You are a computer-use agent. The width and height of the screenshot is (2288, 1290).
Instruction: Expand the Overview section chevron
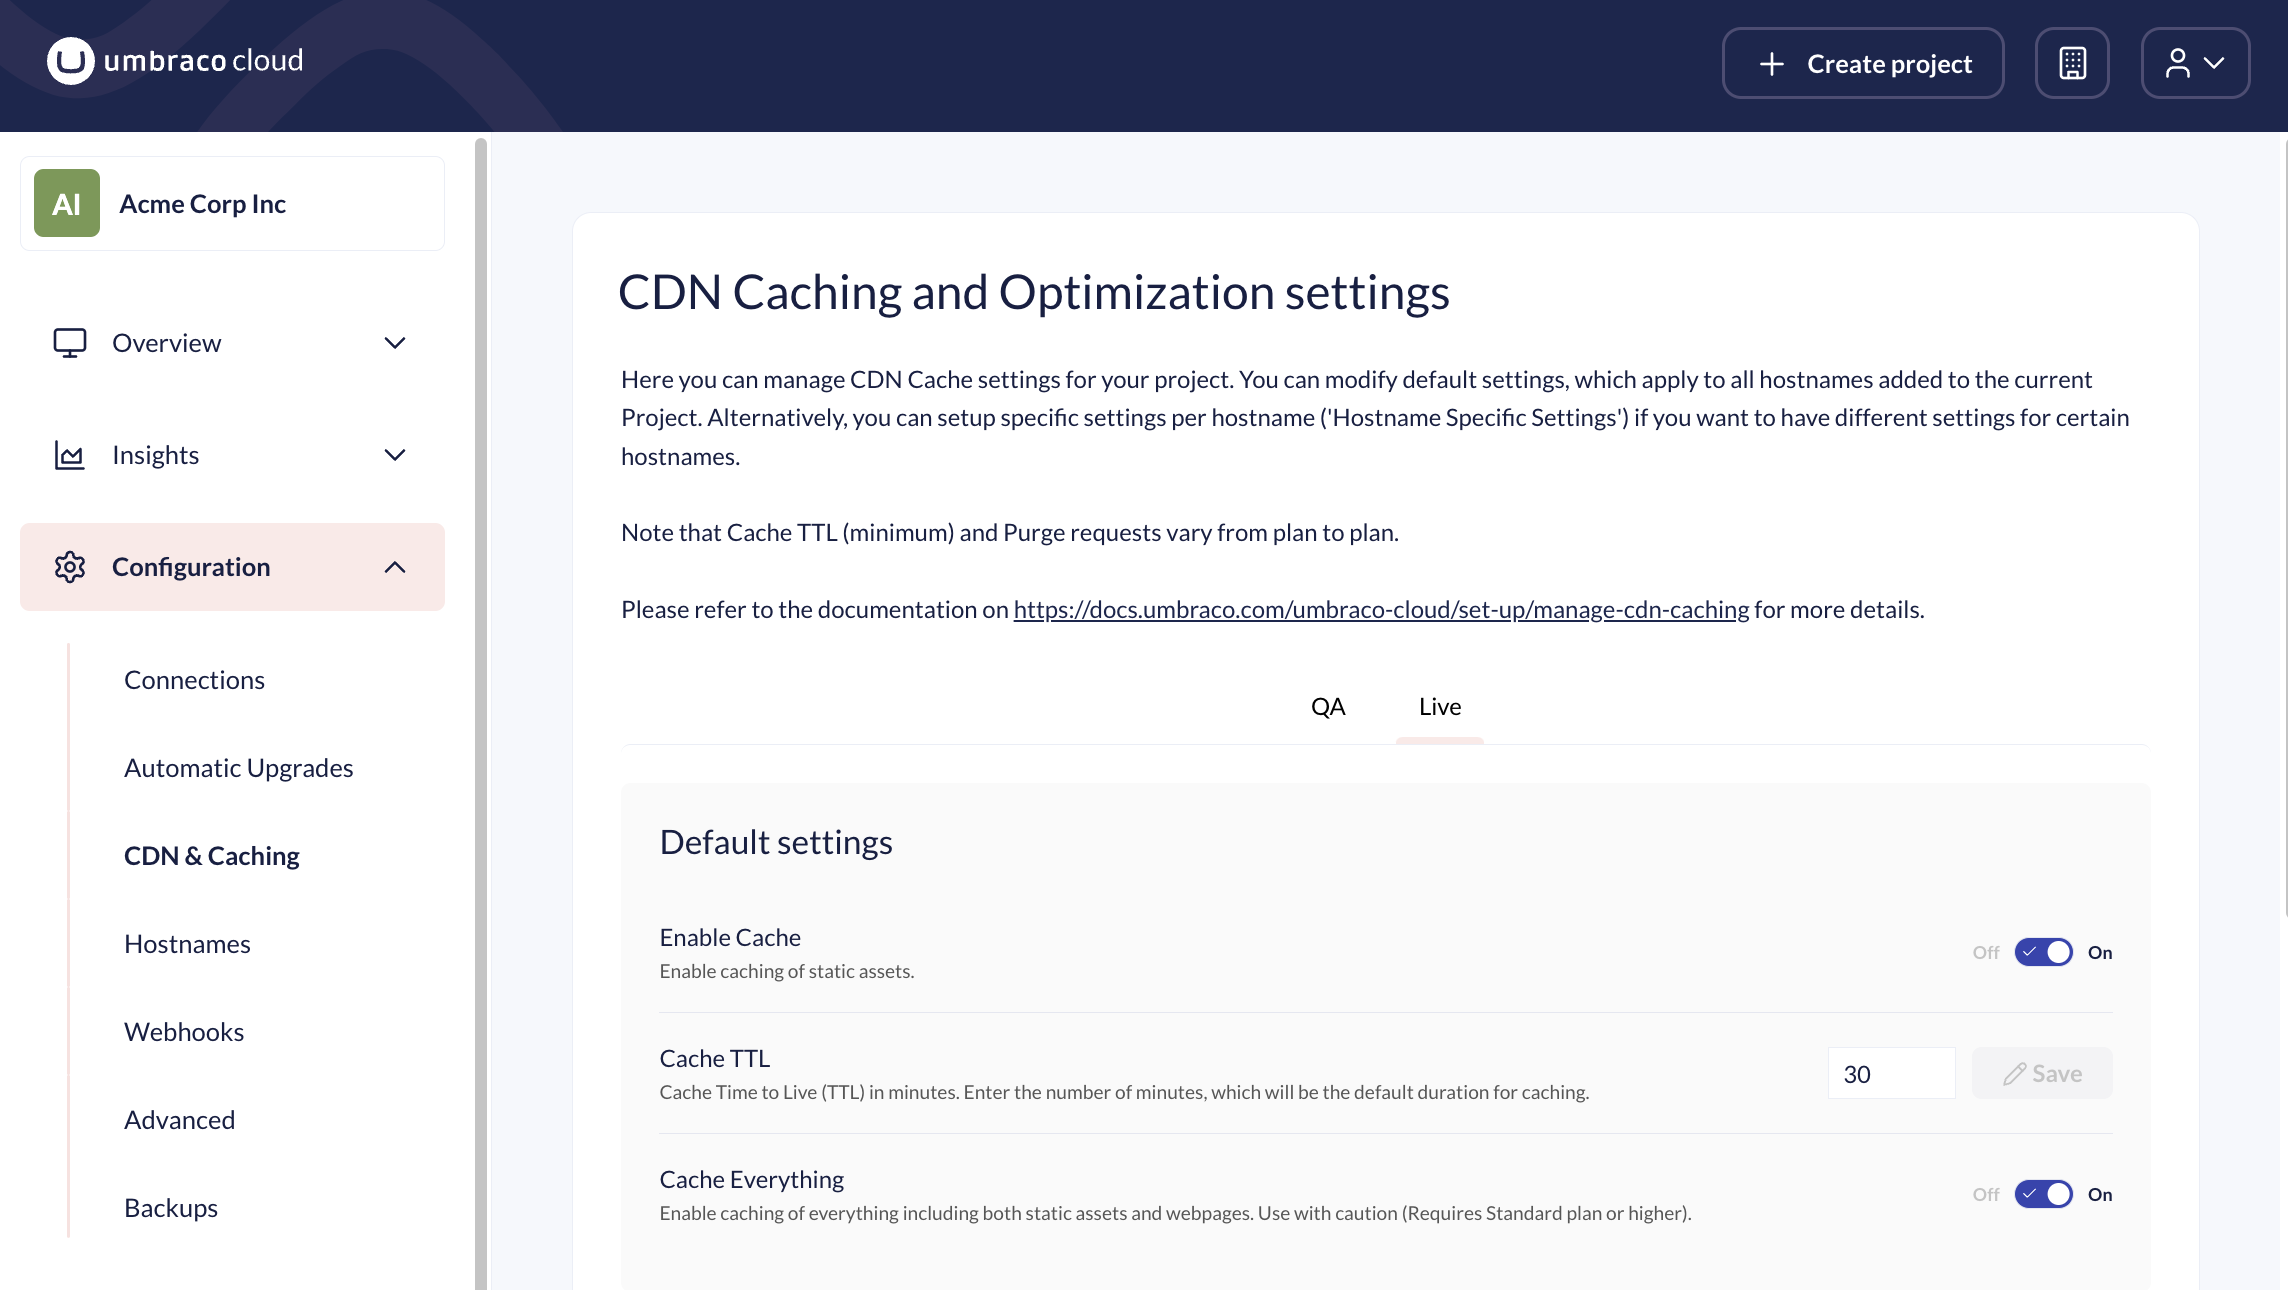coord(395,342)
